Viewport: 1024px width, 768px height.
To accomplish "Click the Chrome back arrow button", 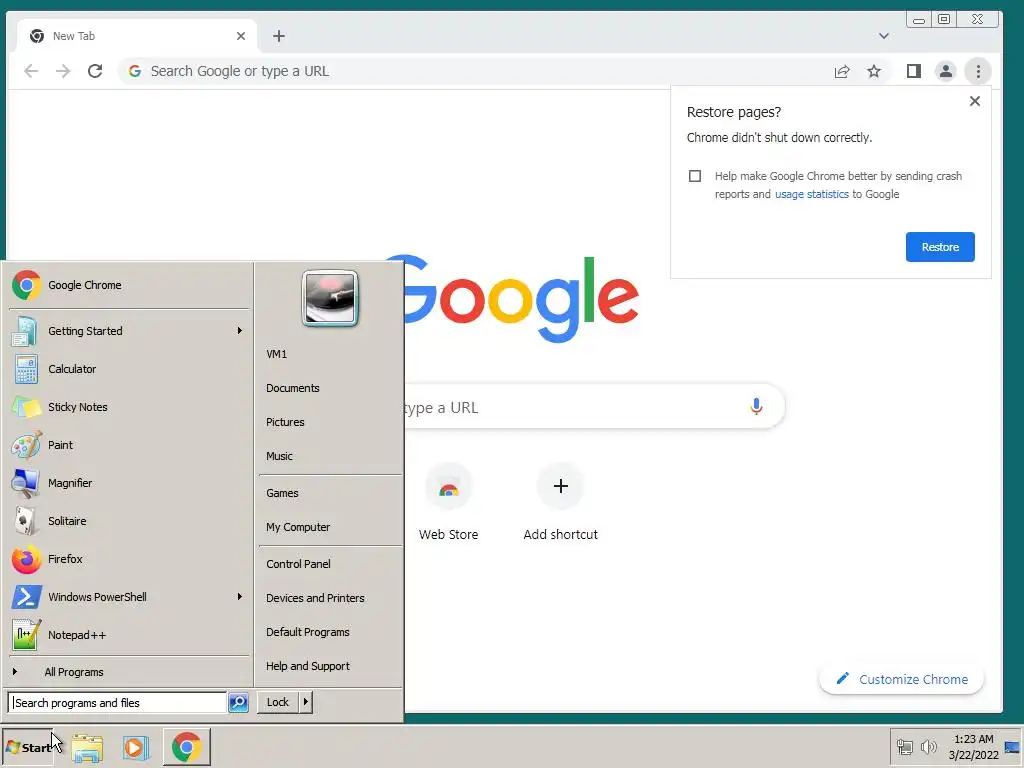I will coord(31,71).
